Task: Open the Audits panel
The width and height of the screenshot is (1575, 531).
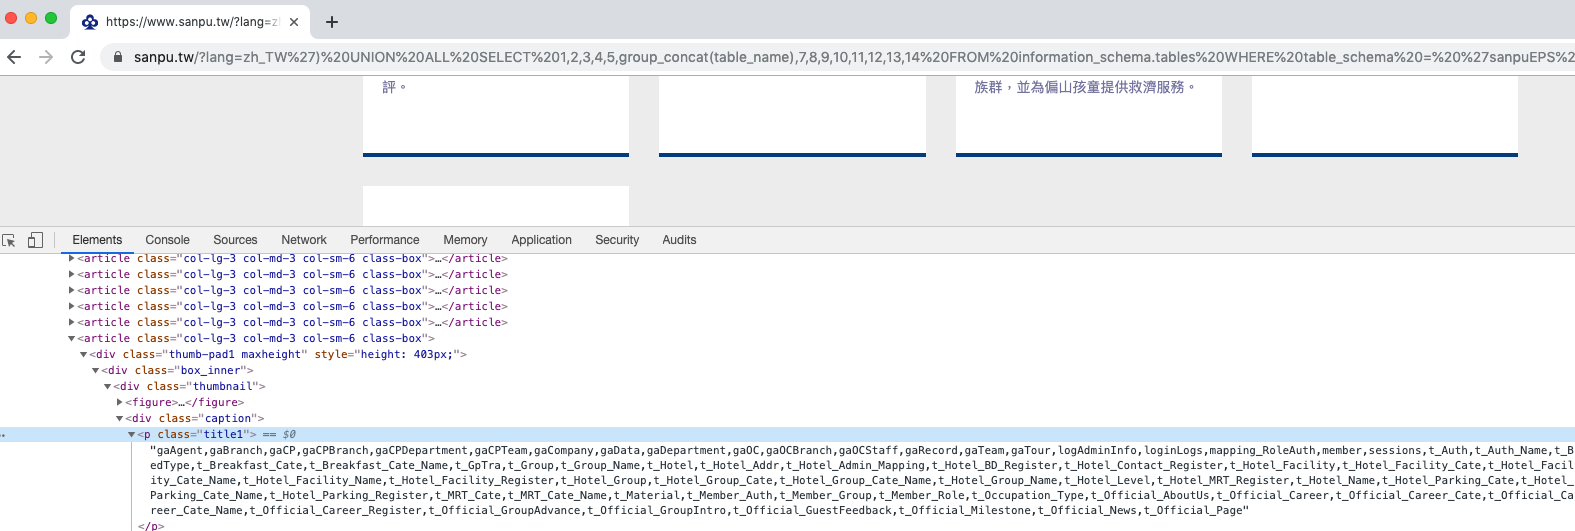Action: tap(679, 240)
